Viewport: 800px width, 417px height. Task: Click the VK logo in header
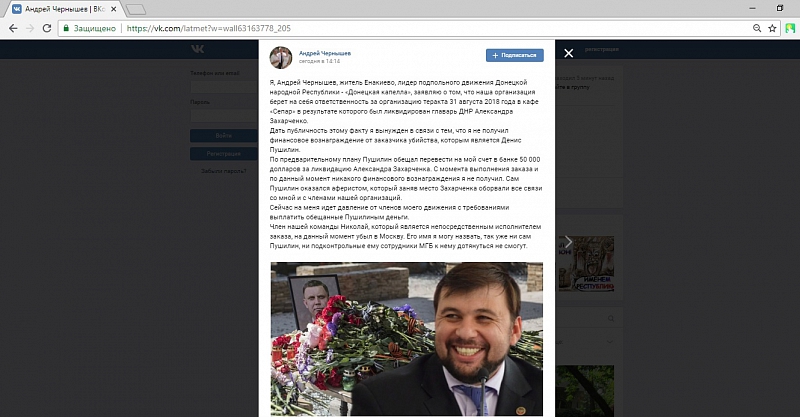coord(197,49)
